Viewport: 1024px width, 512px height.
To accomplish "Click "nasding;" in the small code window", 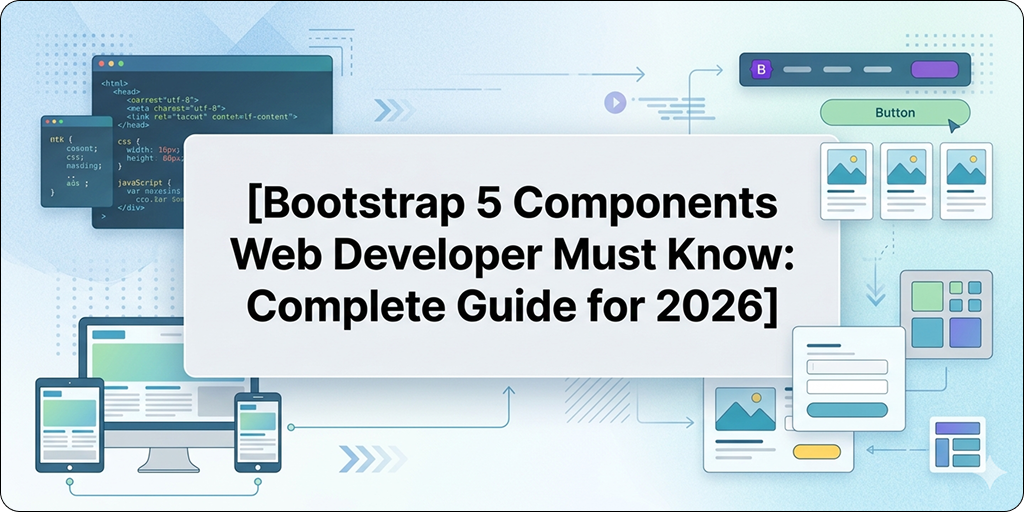I will [x=84, y=165].
